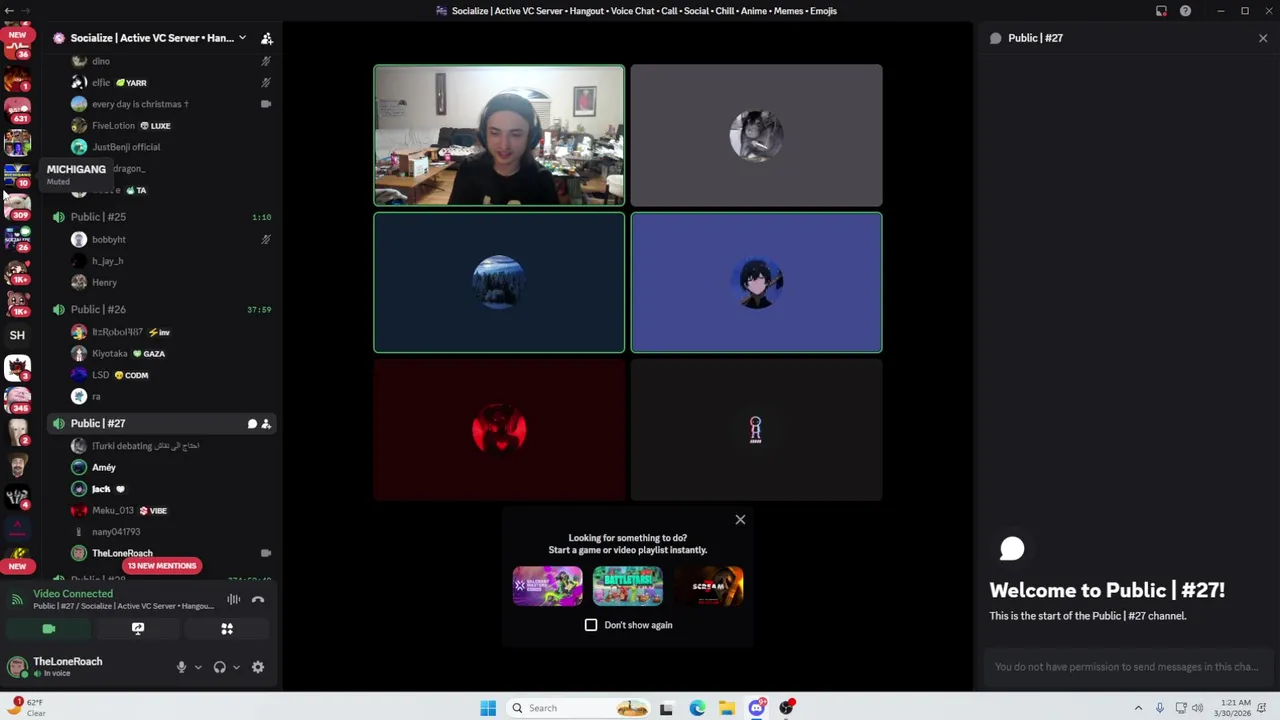Image resolution: width=1280 pixels, height=720 pixels.
Task: Select user FiveLotion in voice list
Action: 162,126
